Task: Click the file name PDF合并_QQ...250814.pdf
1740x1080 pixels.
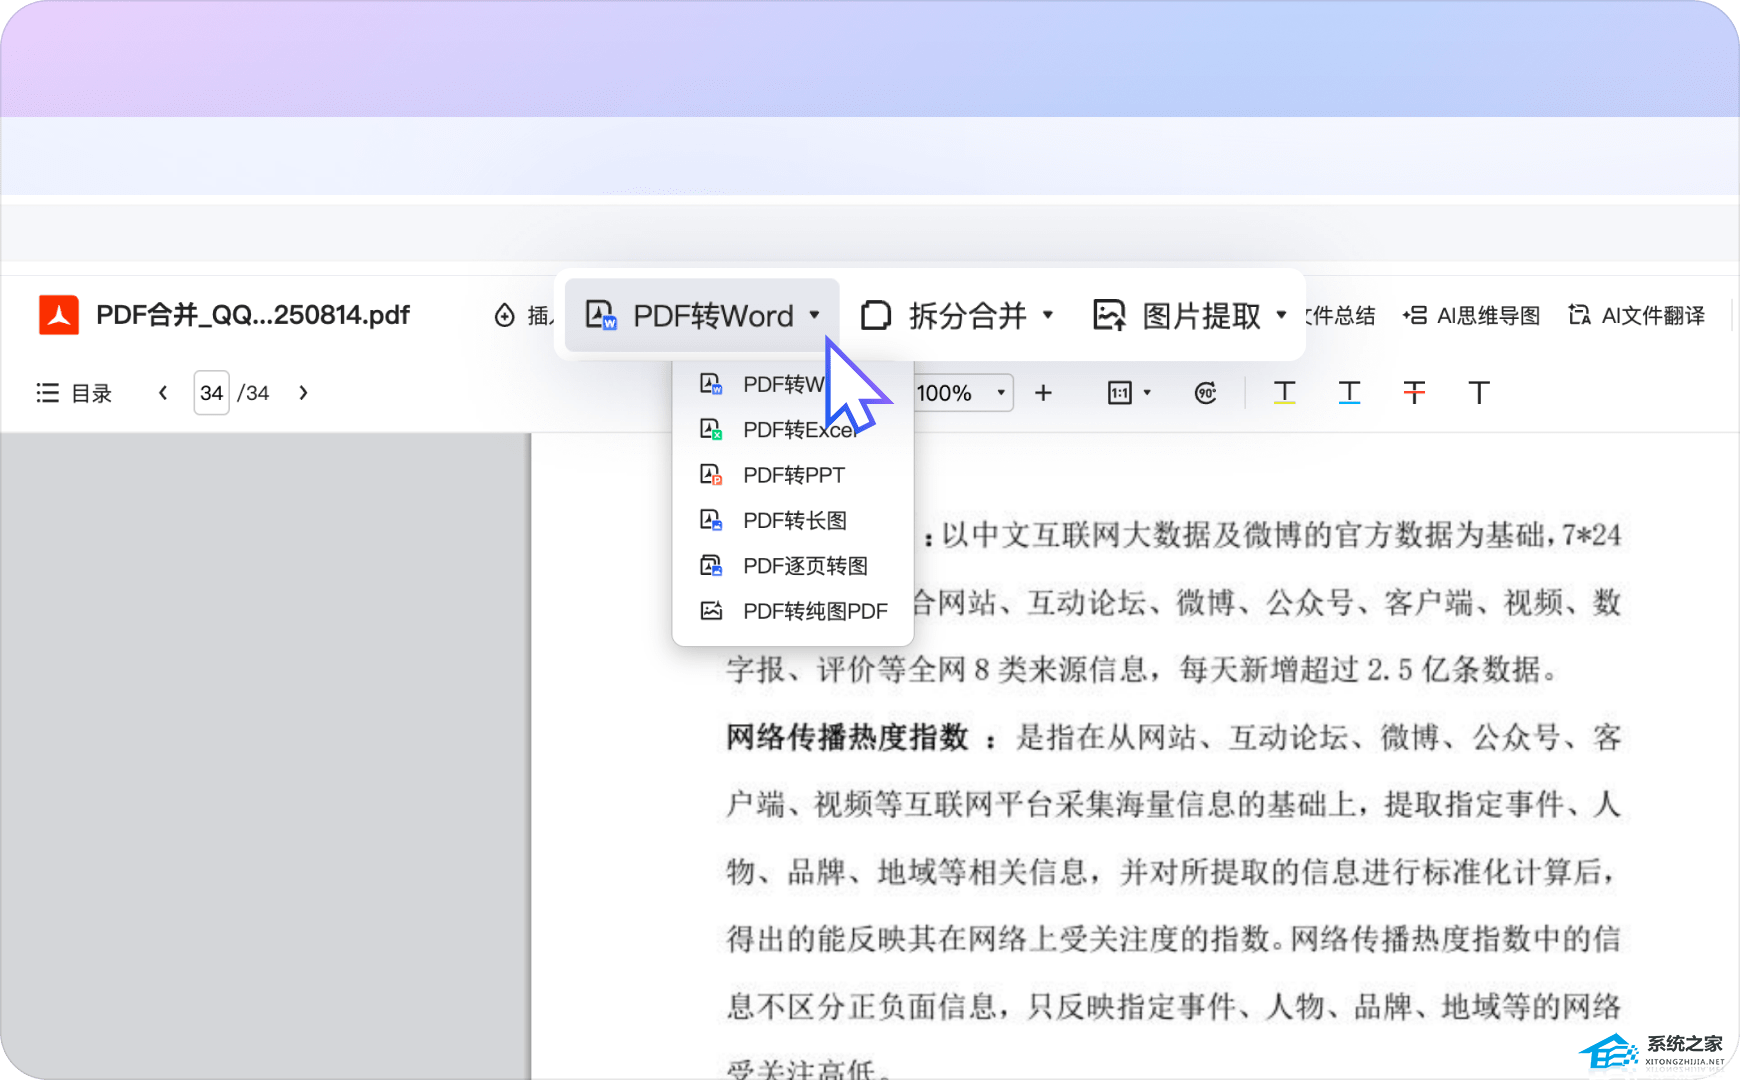Action: tap(253, 315)
